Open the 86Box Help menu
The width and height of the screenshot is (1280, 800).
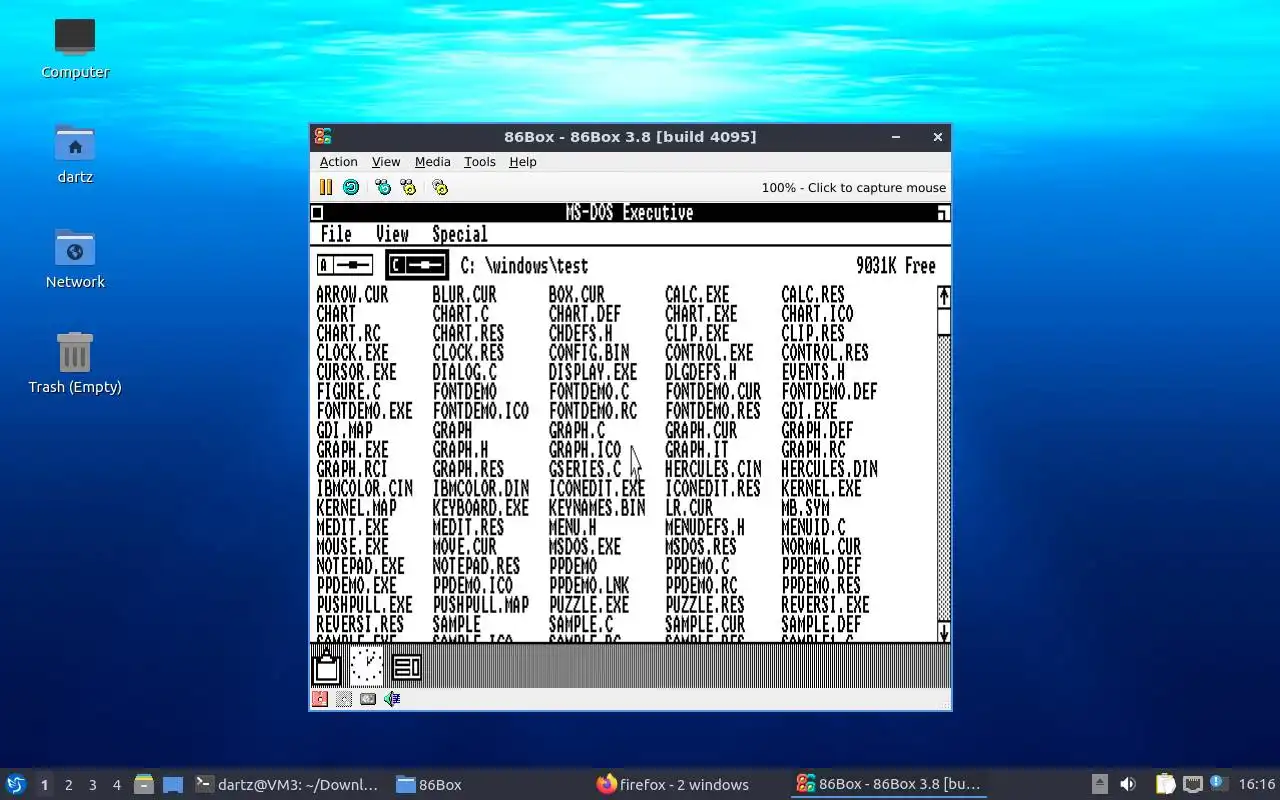tap(523, 162)
